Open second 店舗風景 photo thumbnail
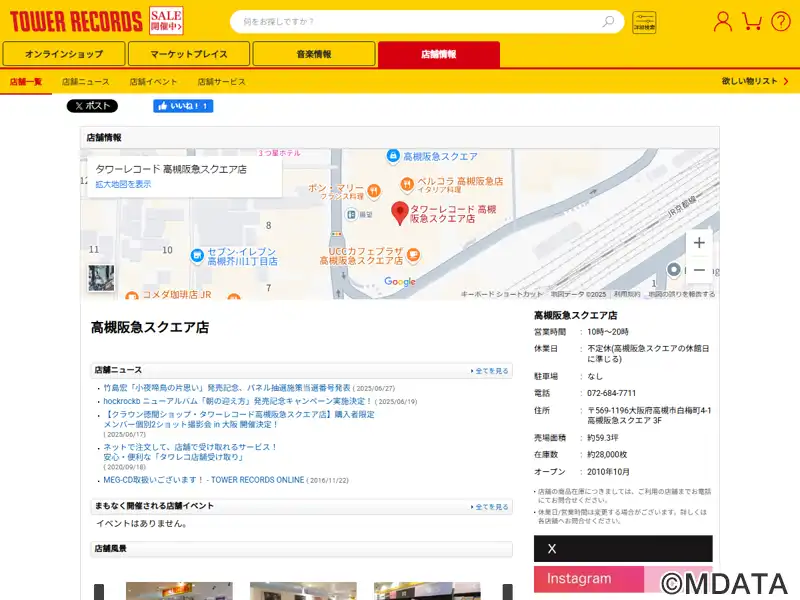This screenshot has width=800, height=600. coord(303,591)
